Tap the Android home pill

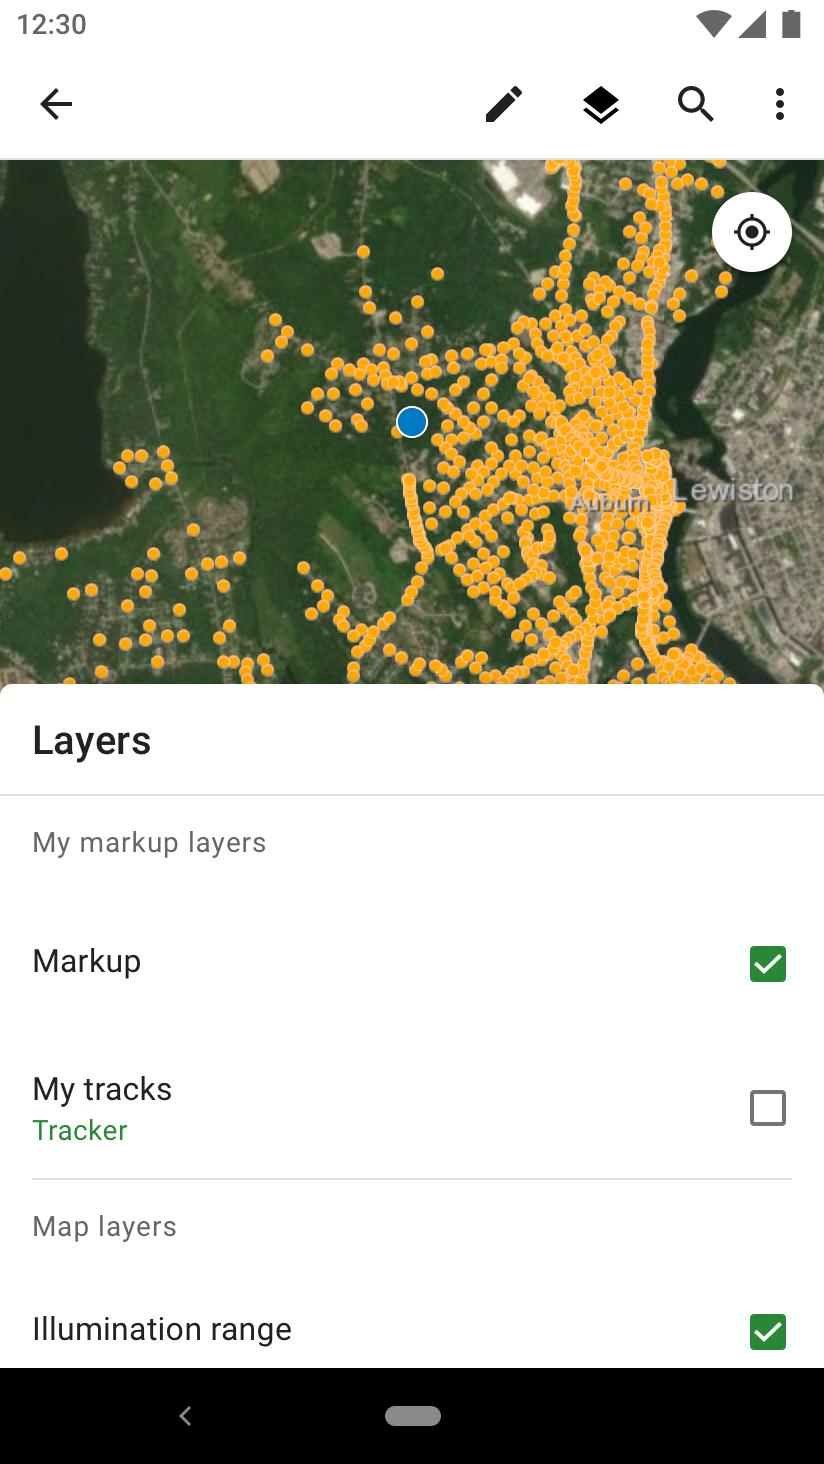click(412, 1416)
